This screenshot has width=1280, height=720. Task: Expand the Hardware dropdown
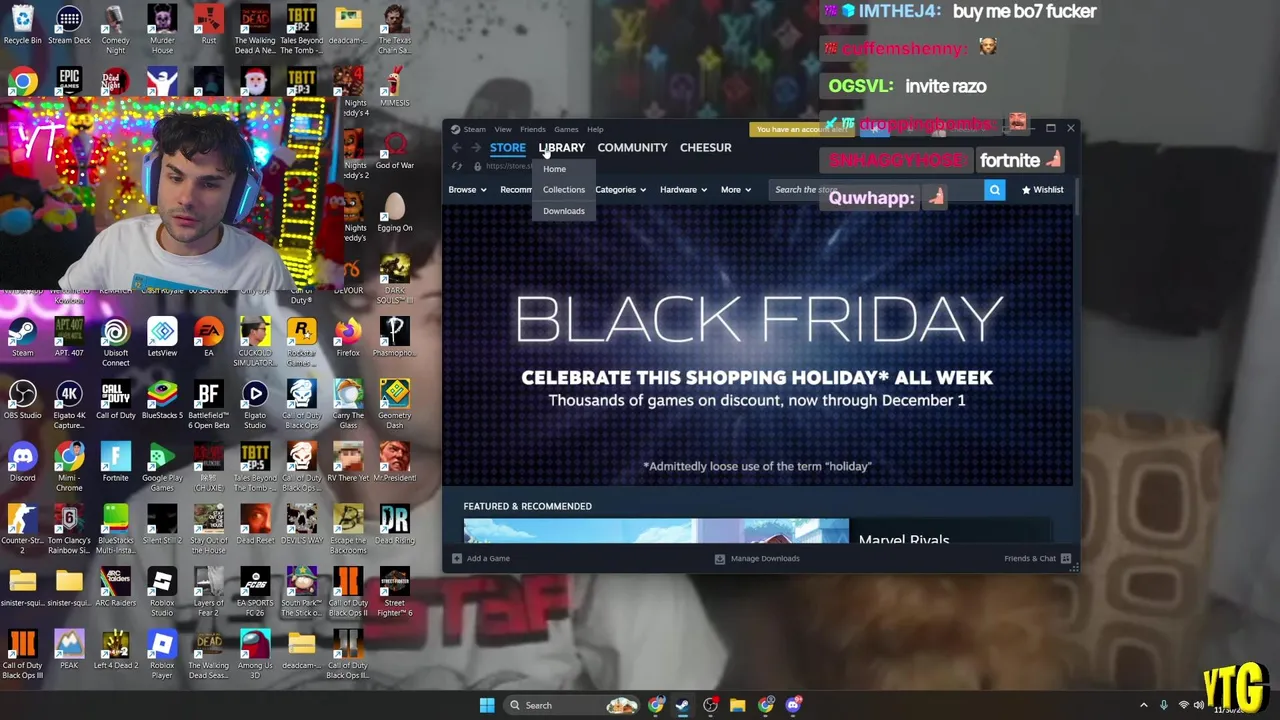(x=683, y=189)
